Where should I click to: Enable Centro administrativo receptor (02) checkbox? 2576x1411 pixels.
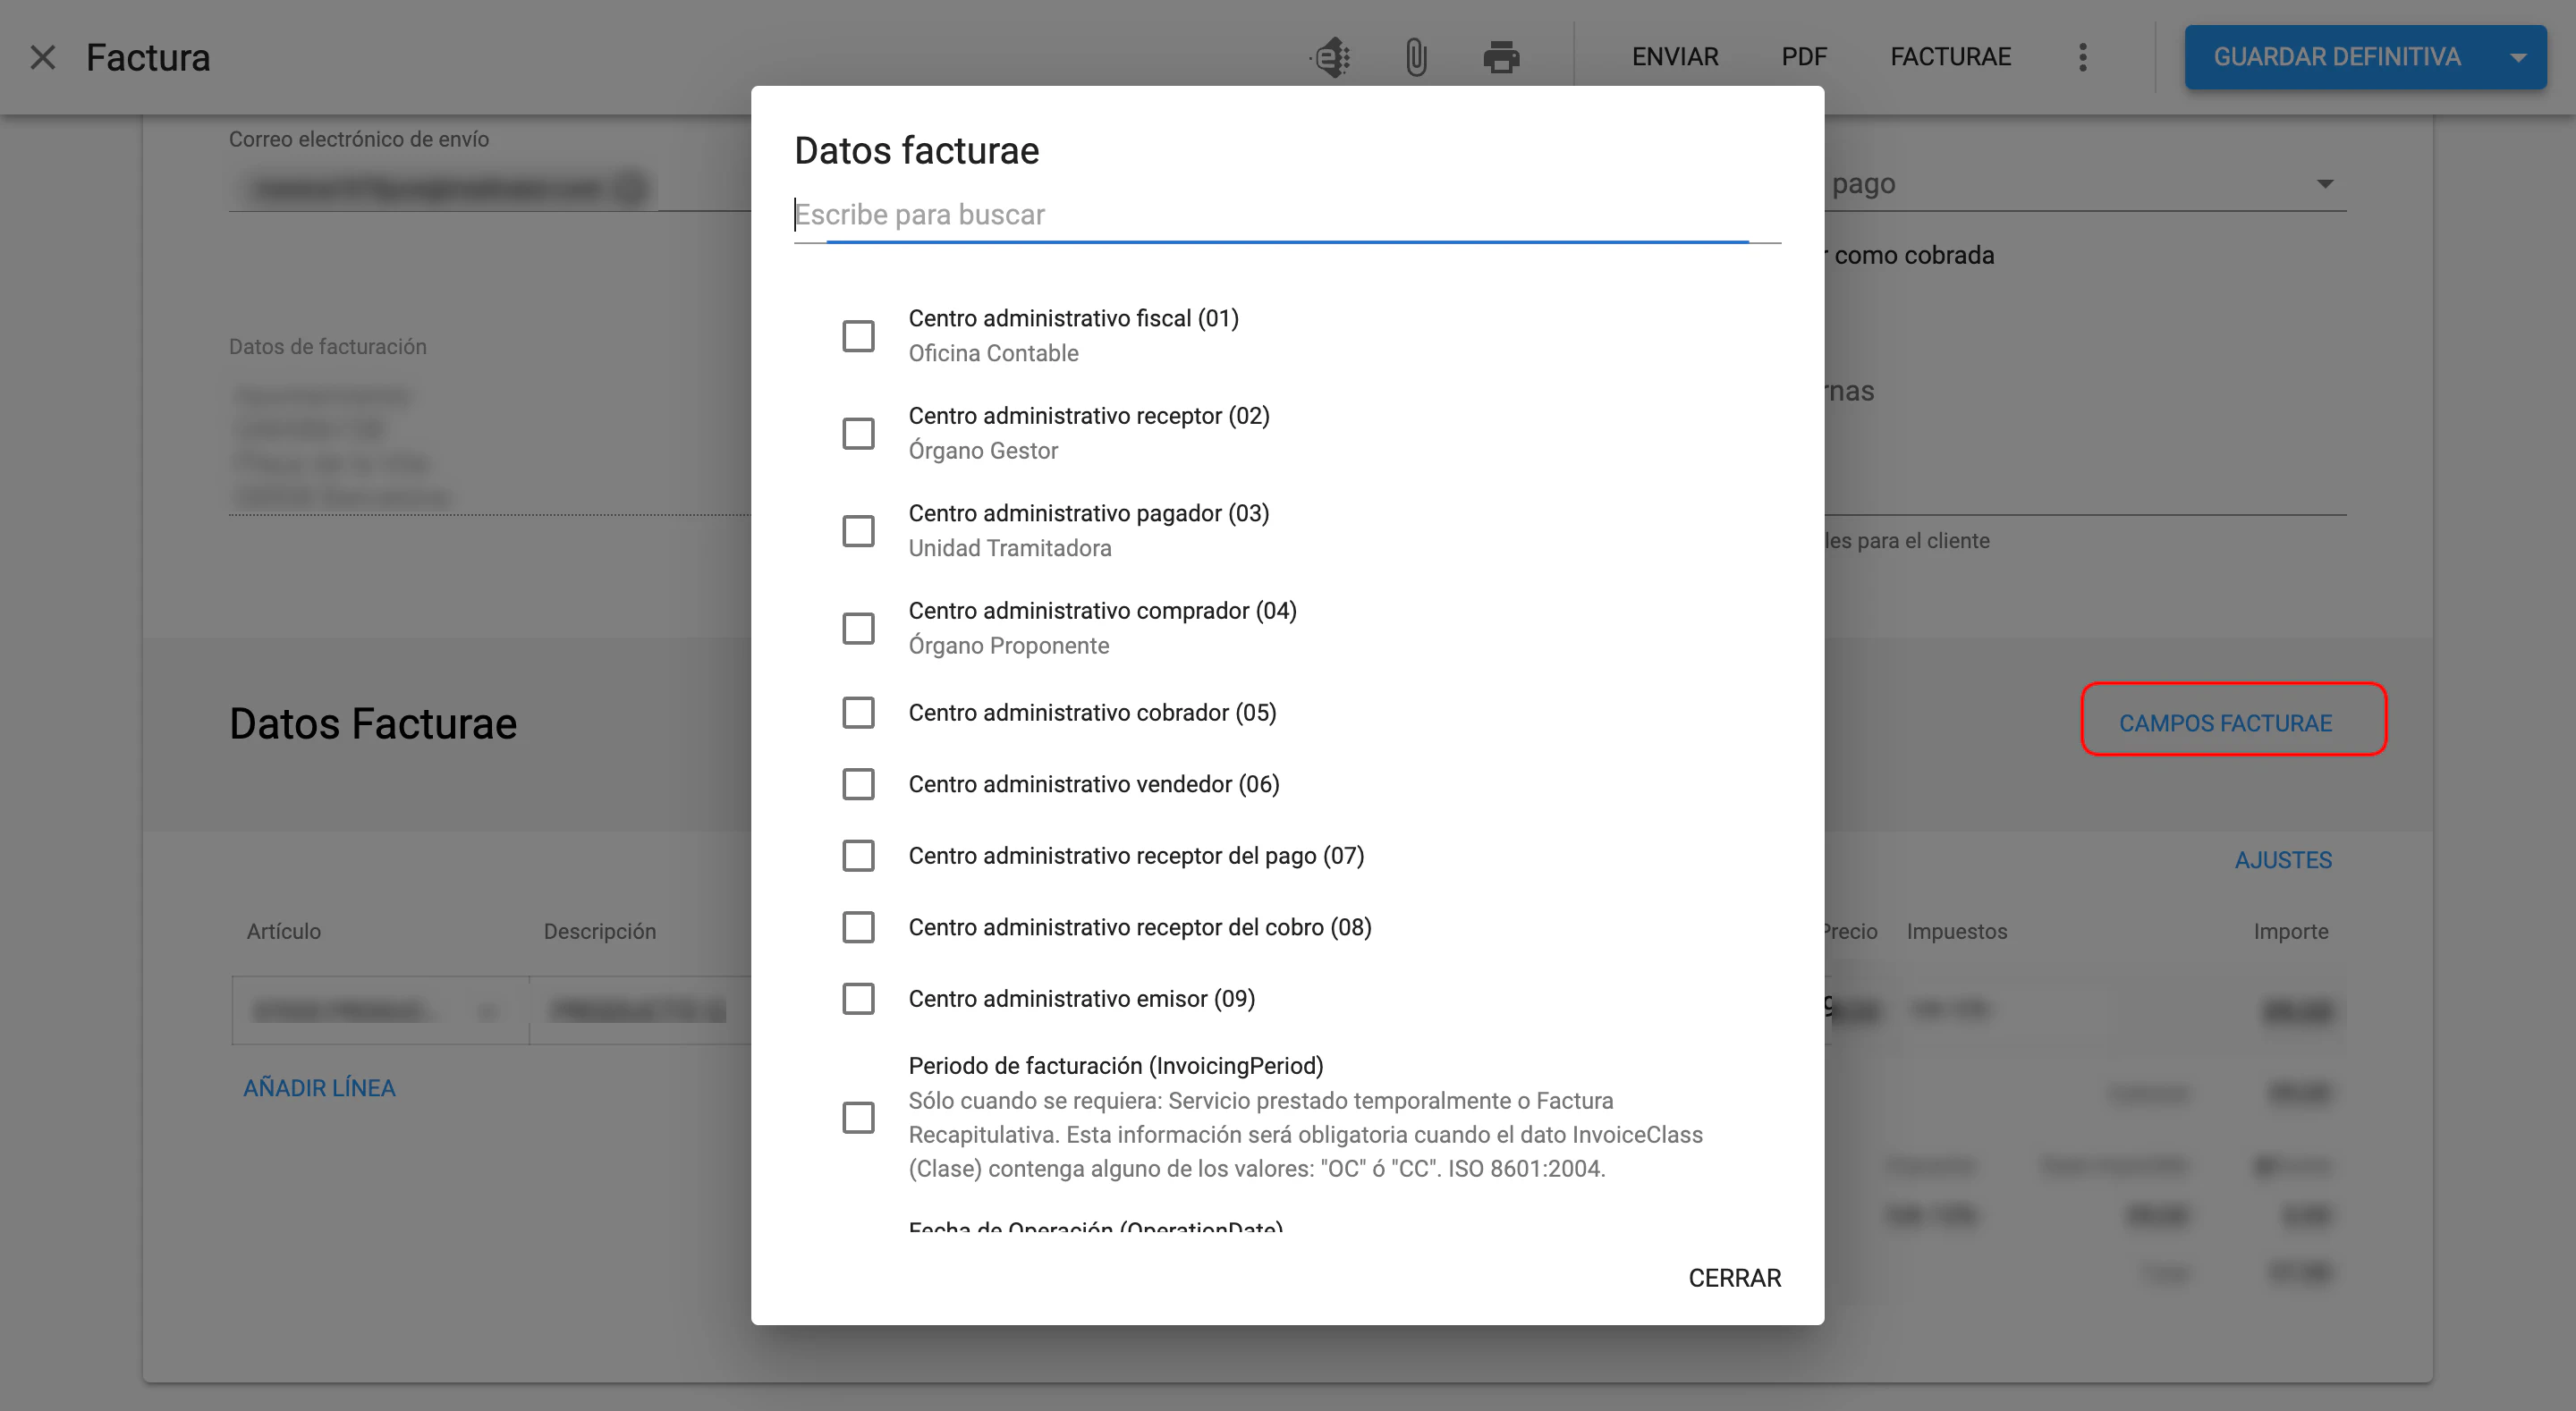point(858,433)
